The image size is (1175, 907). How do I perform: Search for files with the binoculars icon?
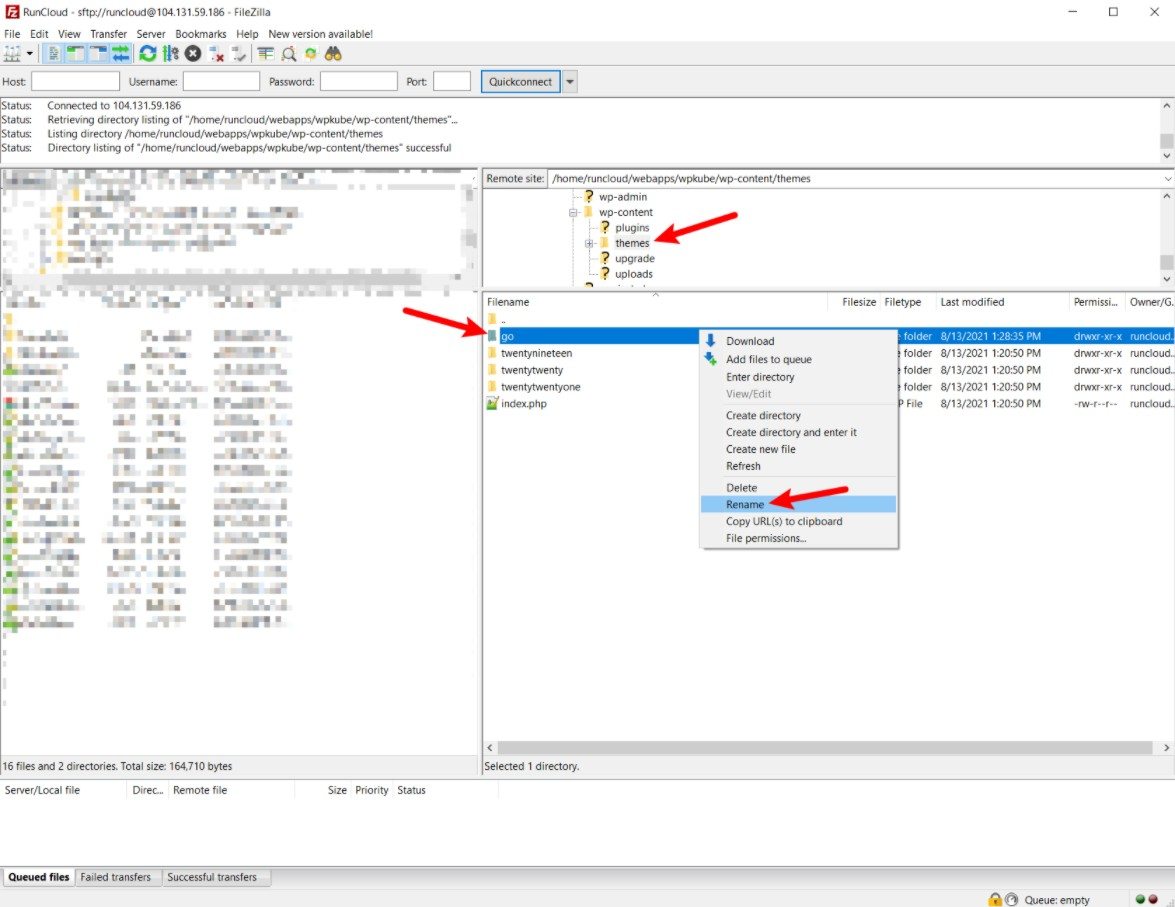[333, 54]
